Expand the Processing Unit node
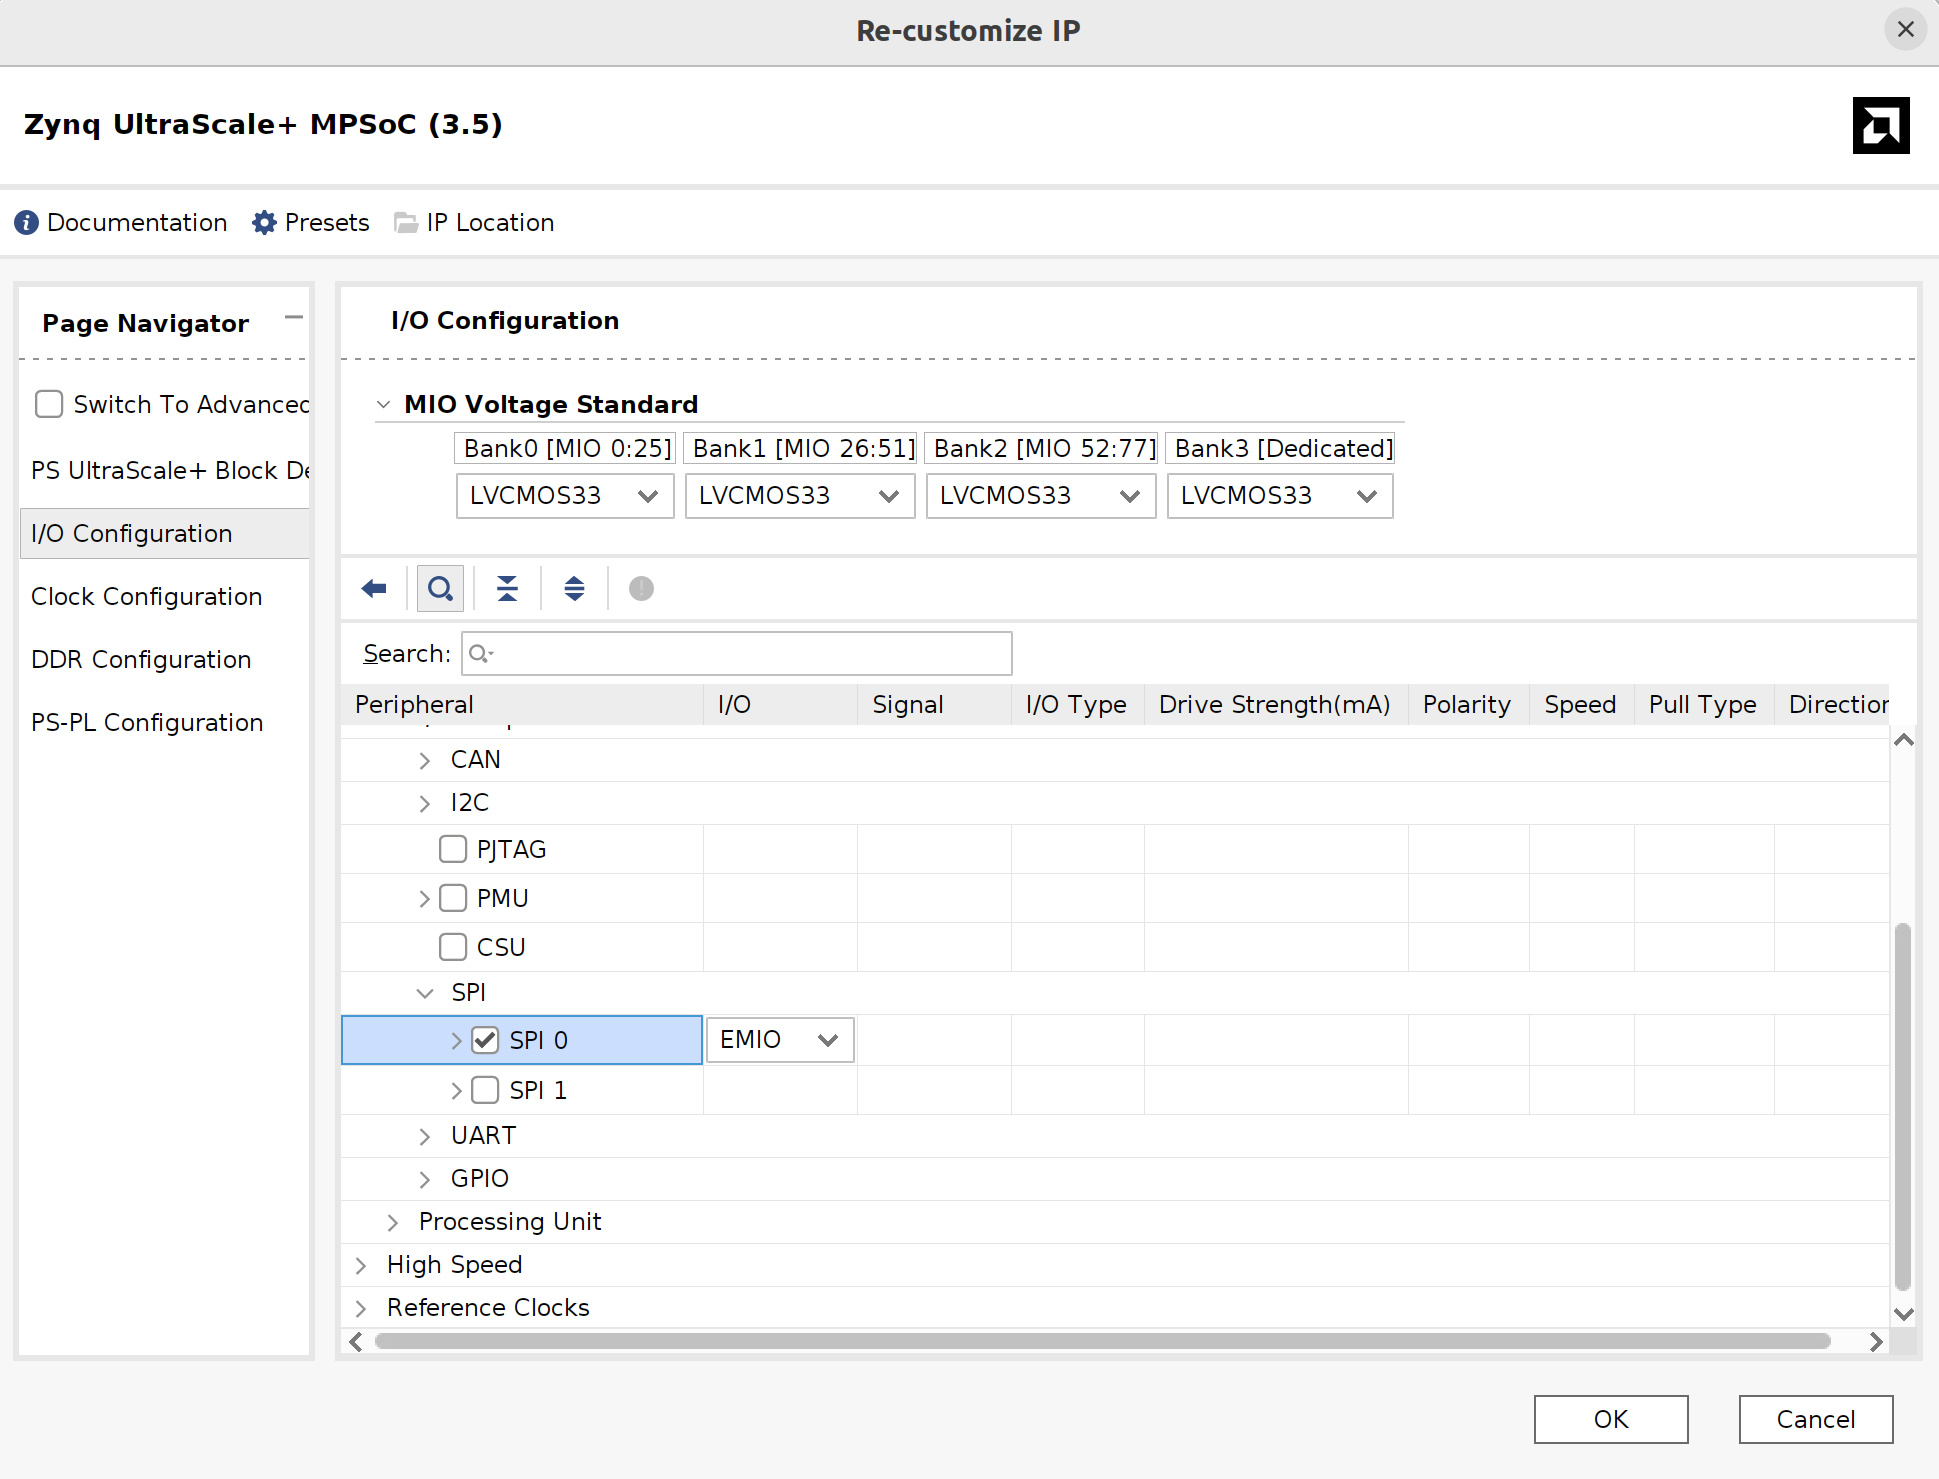The width and height of the screenshot is (1939, 1479). tap(393, 1222)
